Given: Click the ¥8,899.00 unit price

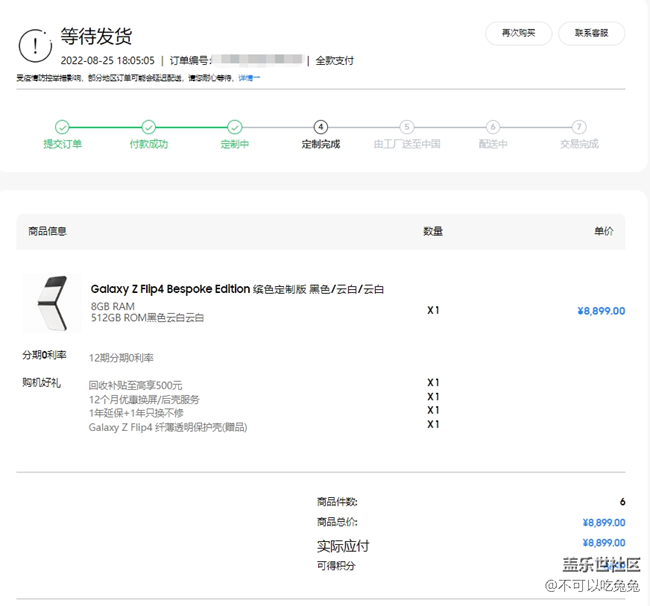Looking at the screenshot, I should 600,311.
